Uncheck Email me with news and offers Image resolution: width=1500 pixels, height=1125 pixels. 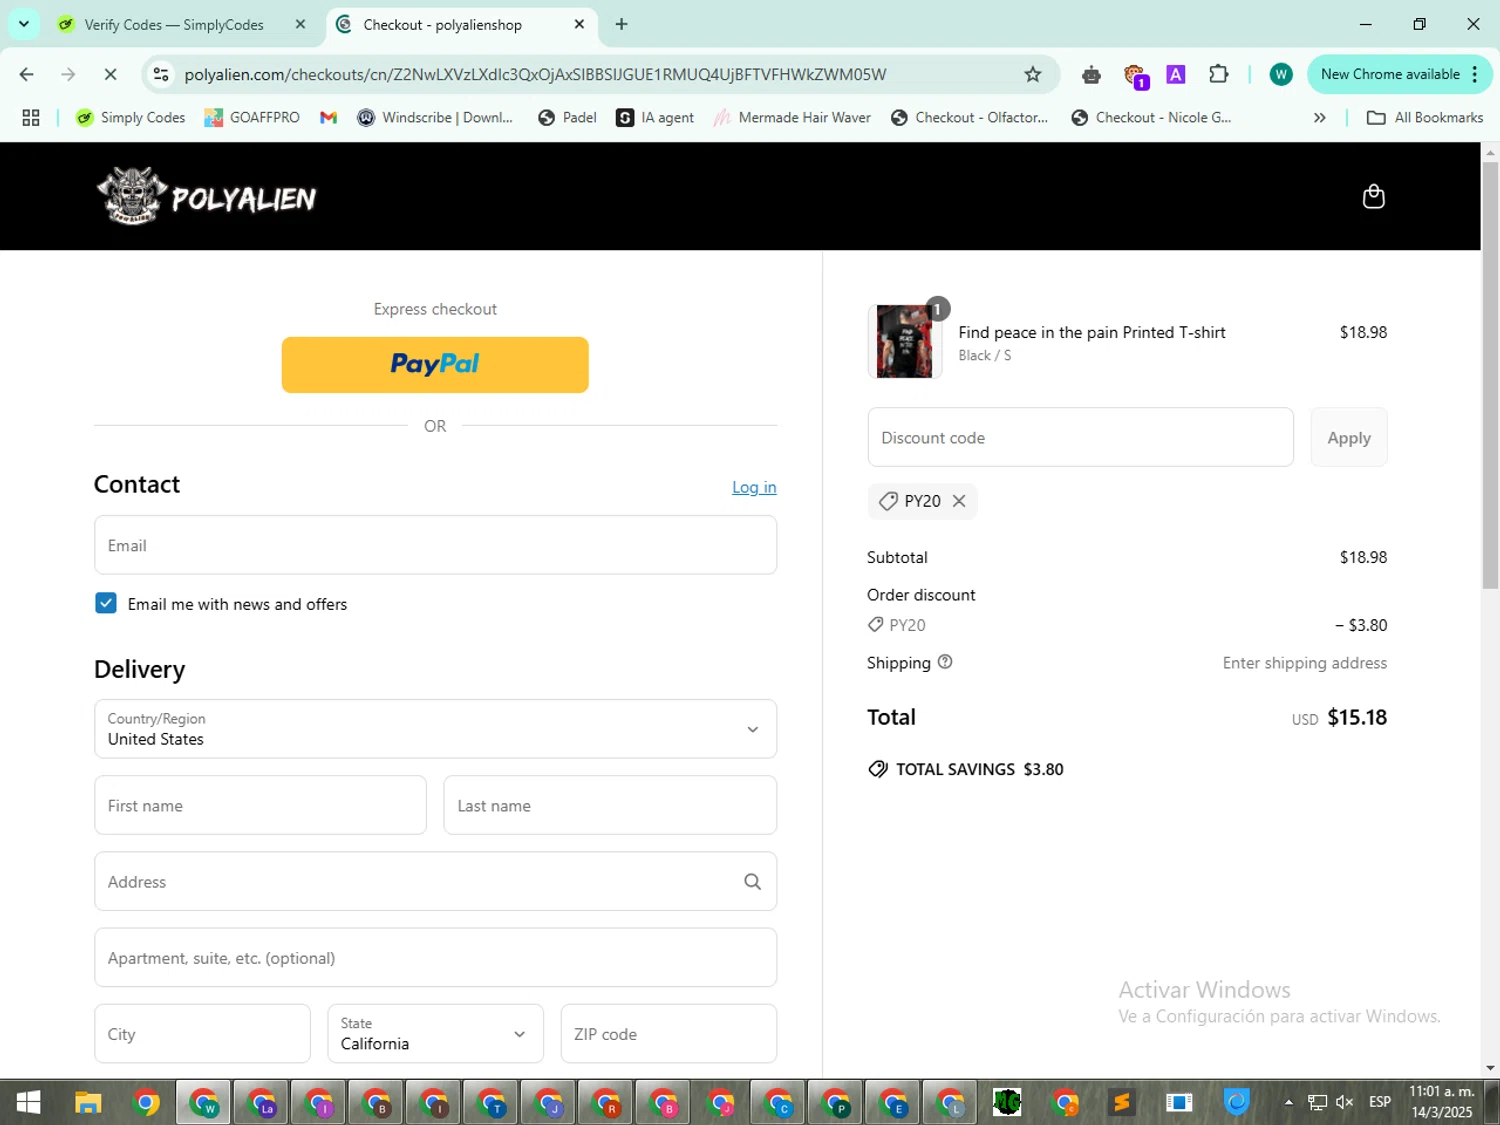(x=106, y=603)
